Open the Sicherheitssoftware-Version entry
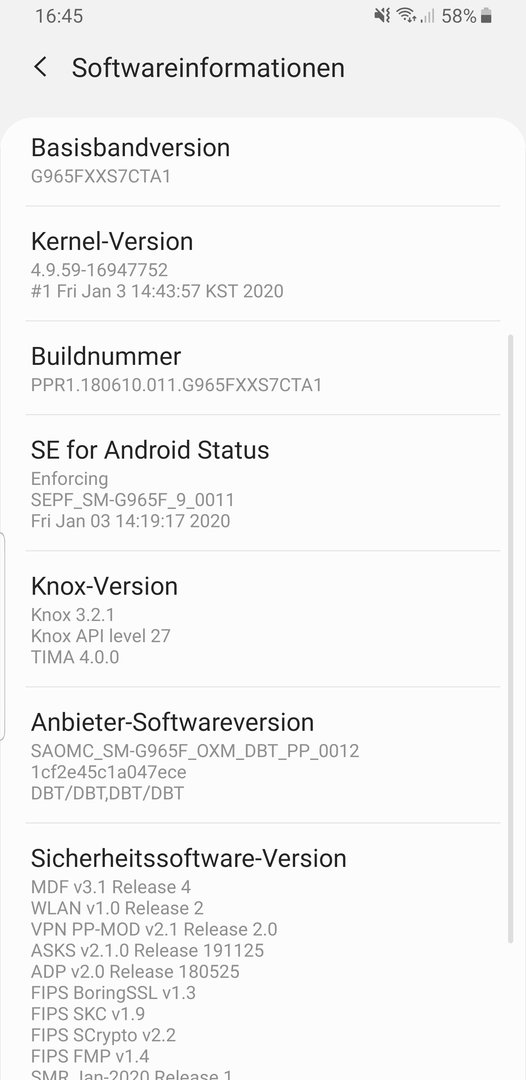Viewport: 526px width, 1080px height. tap(263, 953)
